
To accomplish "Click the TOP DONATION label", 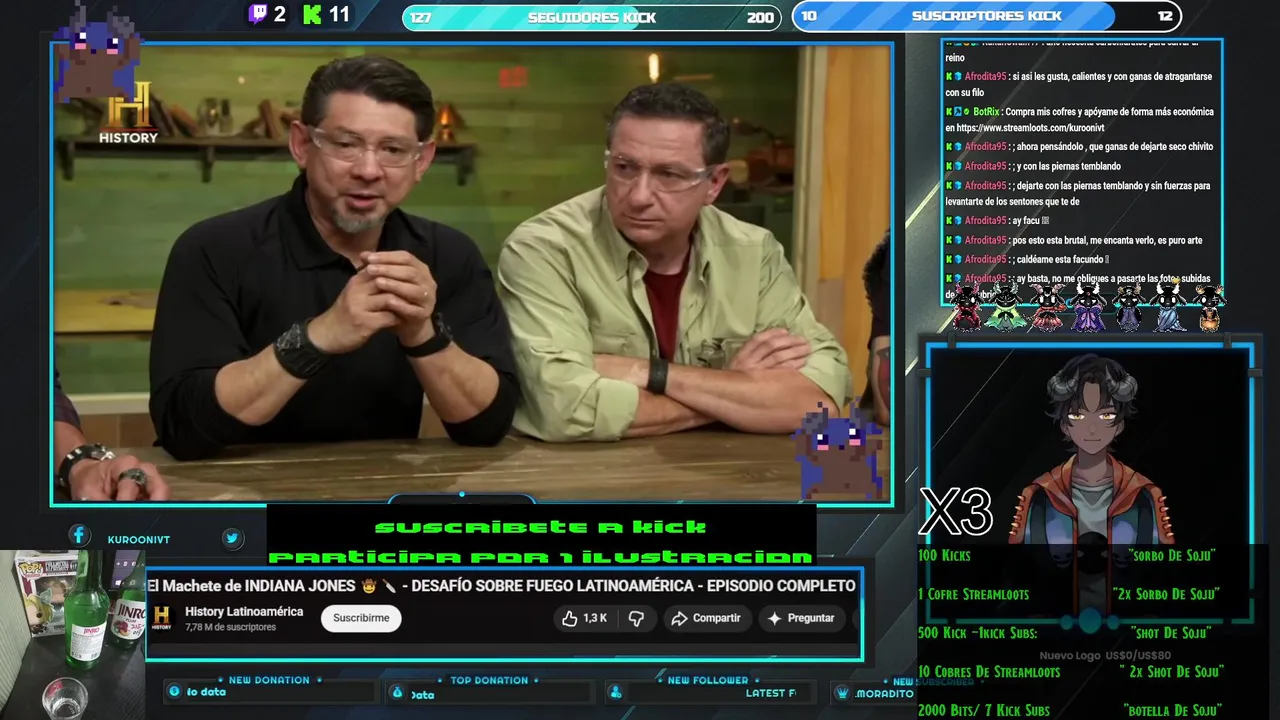I will click(489, 680).
